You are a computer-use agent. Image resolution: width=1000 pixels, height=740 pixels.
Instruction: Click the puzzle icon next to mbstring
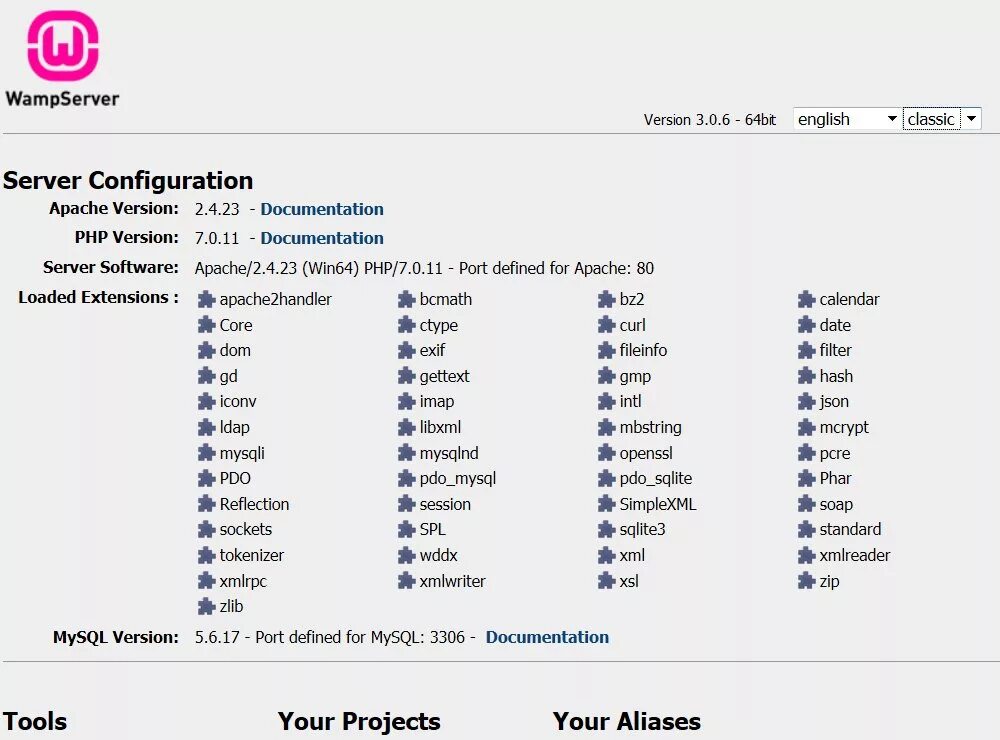pyautogui.click(x=607, y=427)
